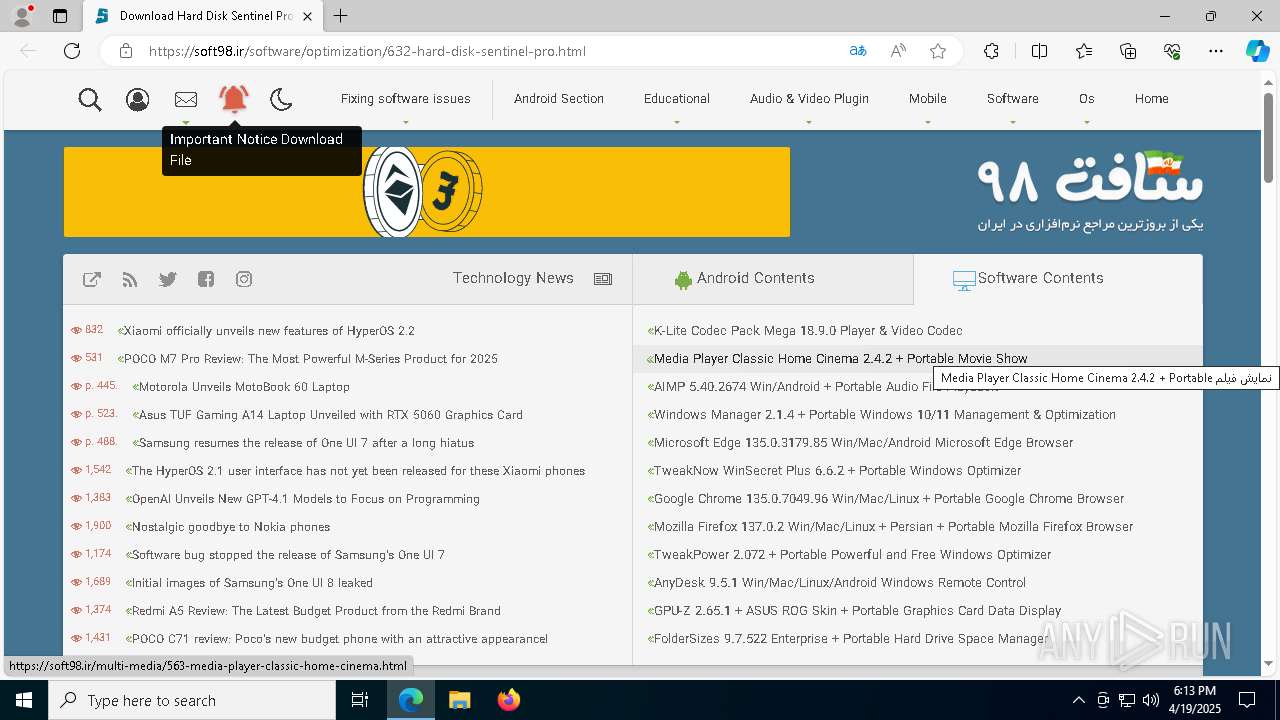This screenshot has height=720, width=1280.
Task: Open Tab actions menu icon
Action: coord(60,16)
